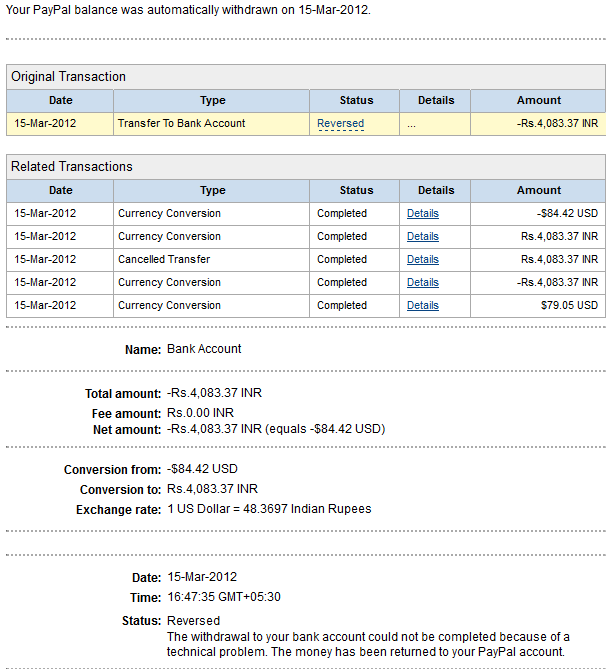Click the Cancelled Transfer type cell
Image resolution: width=611 pixels, height=669 pixels.
point(164,260)
